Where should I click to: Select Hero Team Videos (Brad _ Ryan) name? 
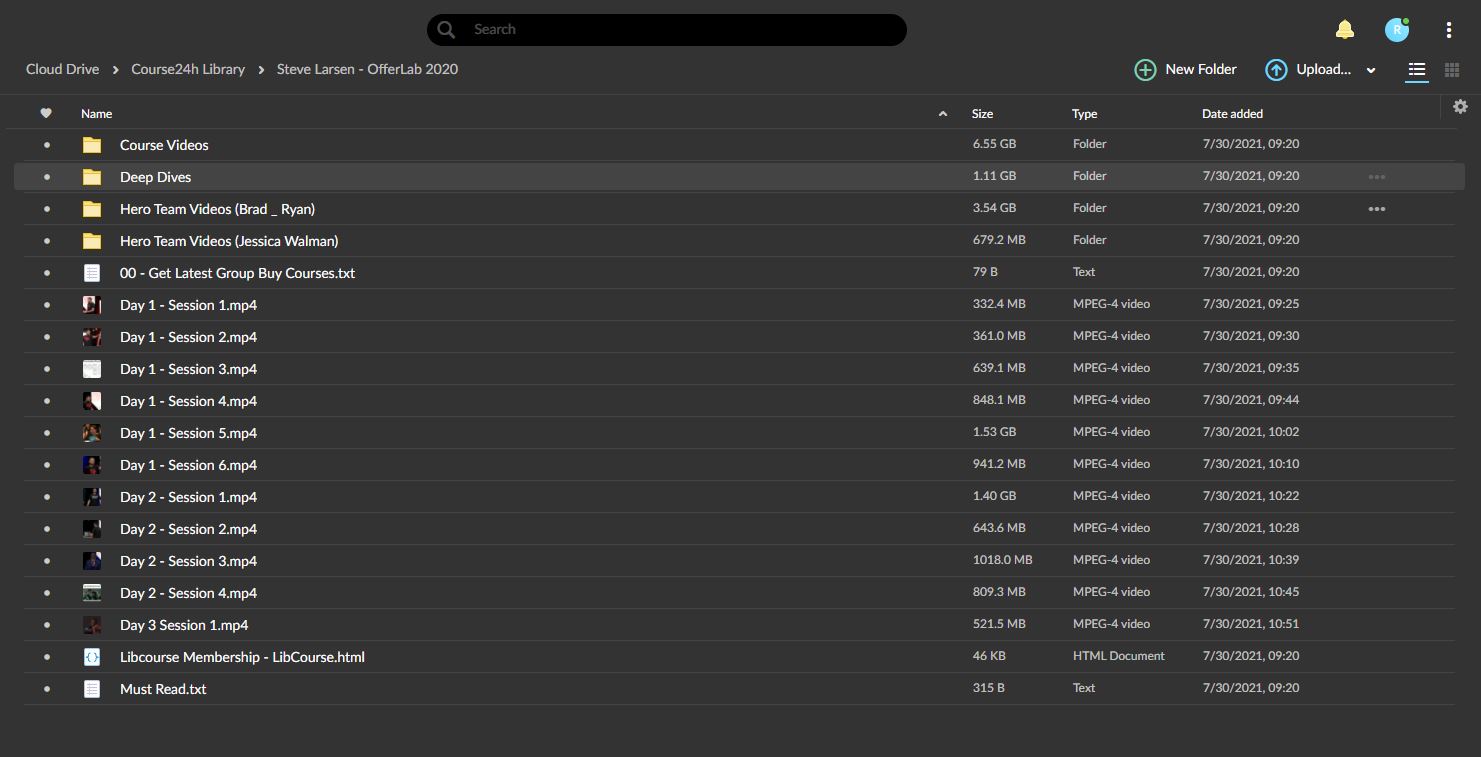217,209
